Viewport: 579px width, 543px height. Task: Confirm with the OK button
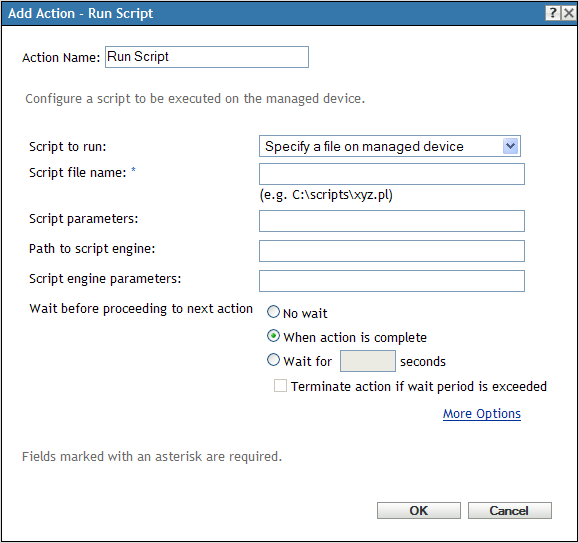(x=419, y=511)
